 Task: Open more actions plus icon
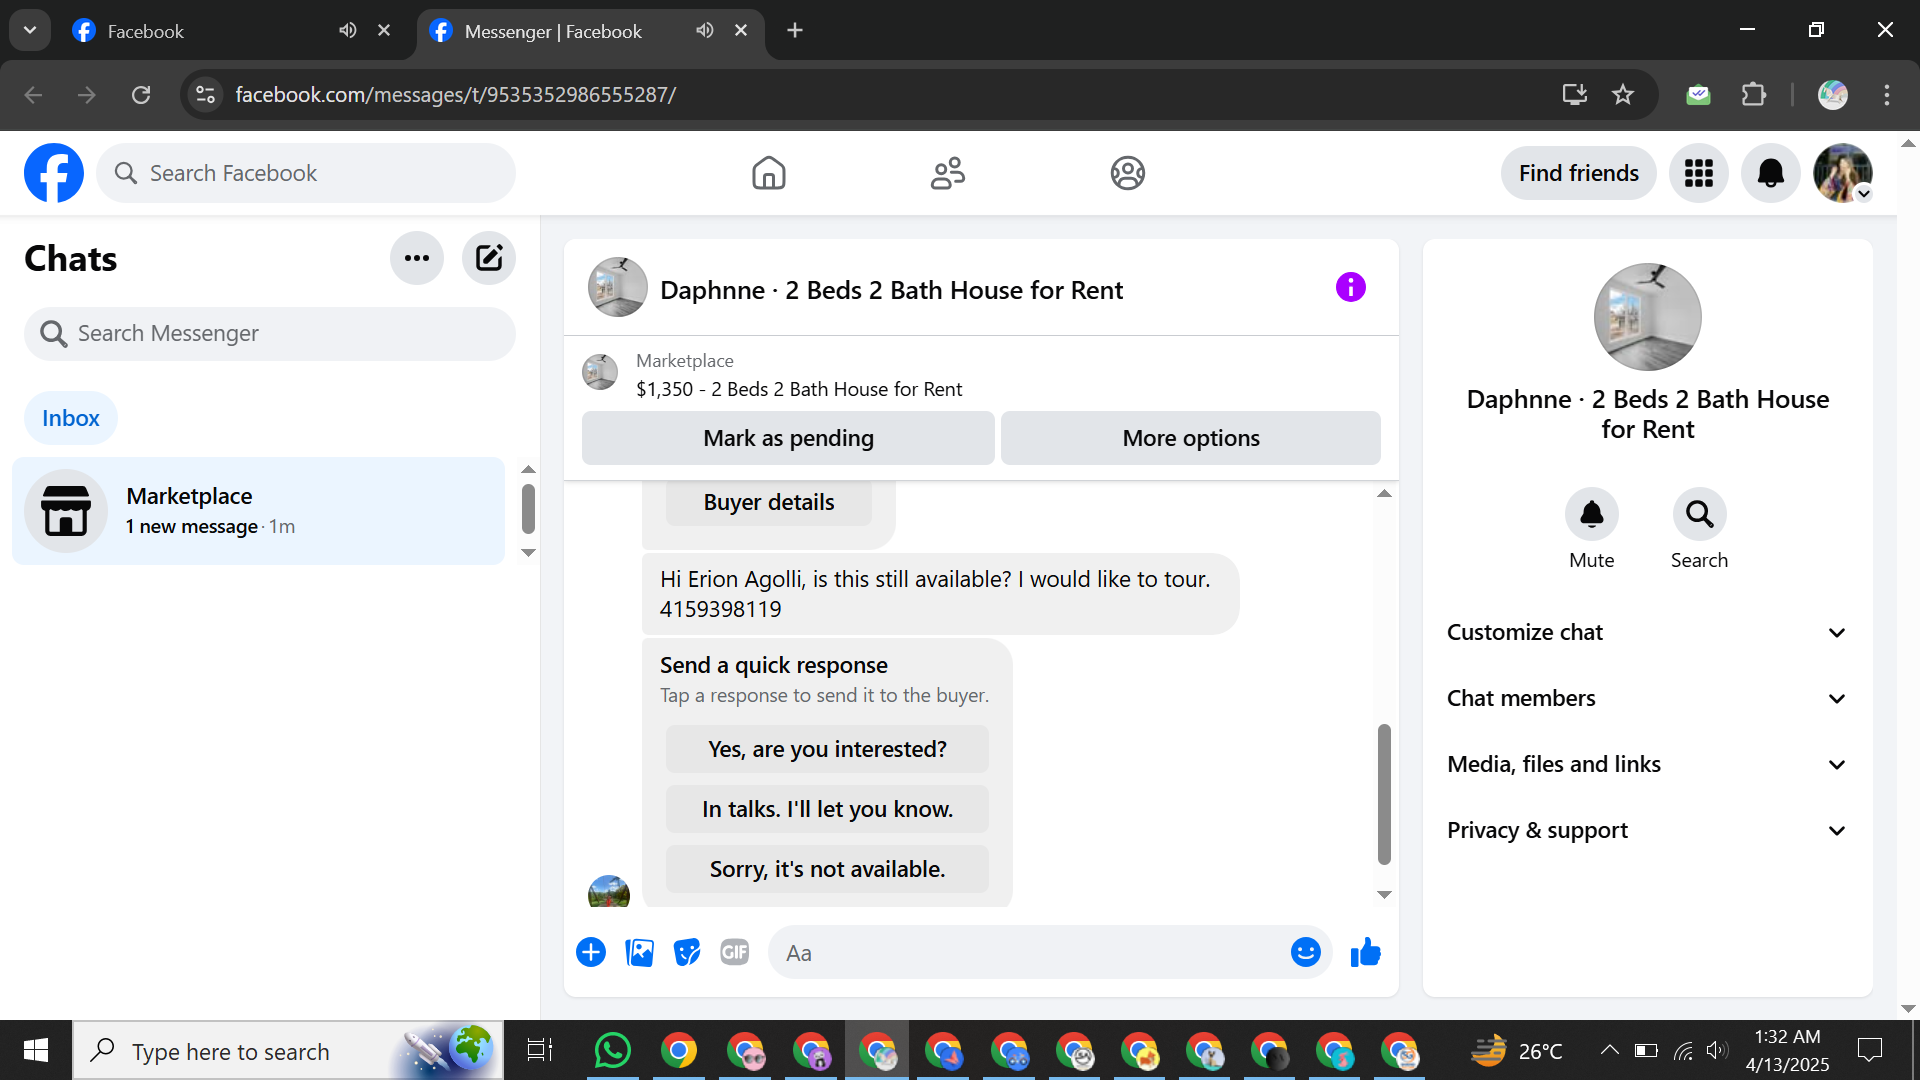(591, 952)
